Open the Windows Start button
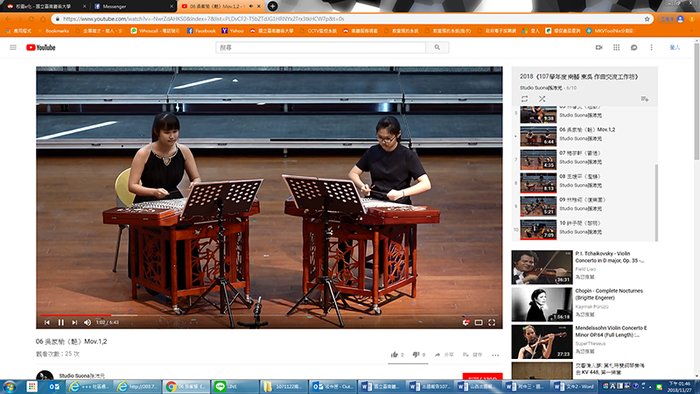The width and height of the screenshot is (700, 394). [x=9, y=386]
